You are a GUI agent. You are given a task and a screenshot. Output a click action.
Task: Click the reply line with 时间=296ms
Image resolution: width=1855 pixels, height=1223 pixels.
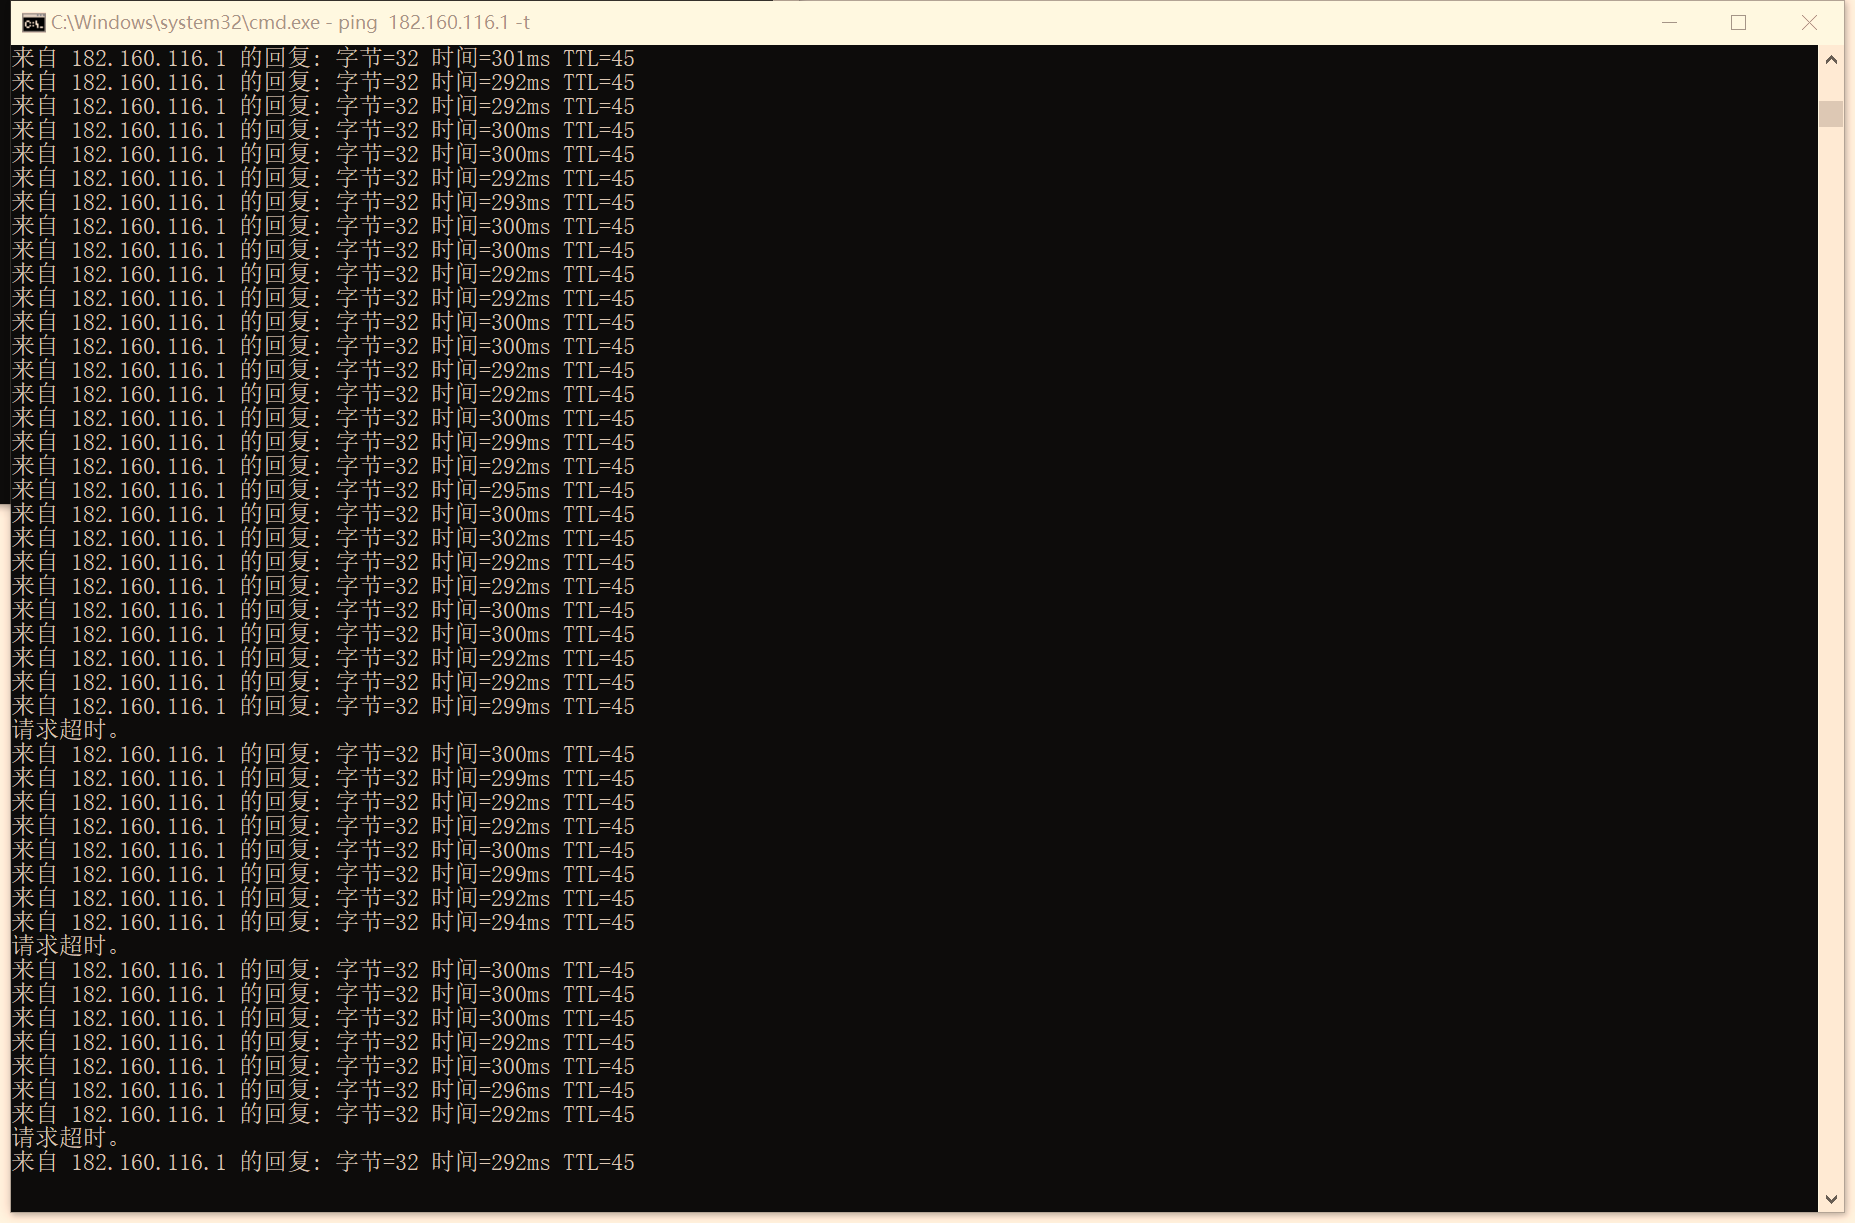[x=323, y=1090]
